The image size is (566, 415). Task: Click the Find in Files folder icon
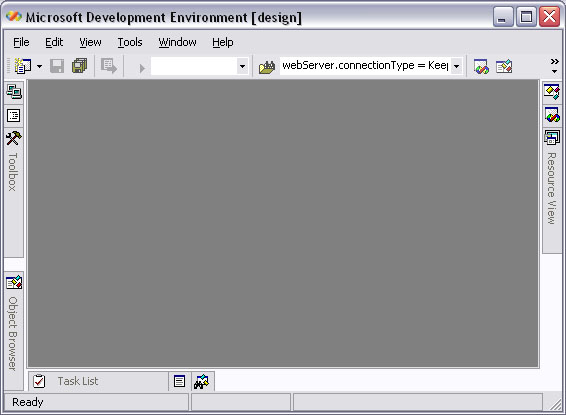267,67
